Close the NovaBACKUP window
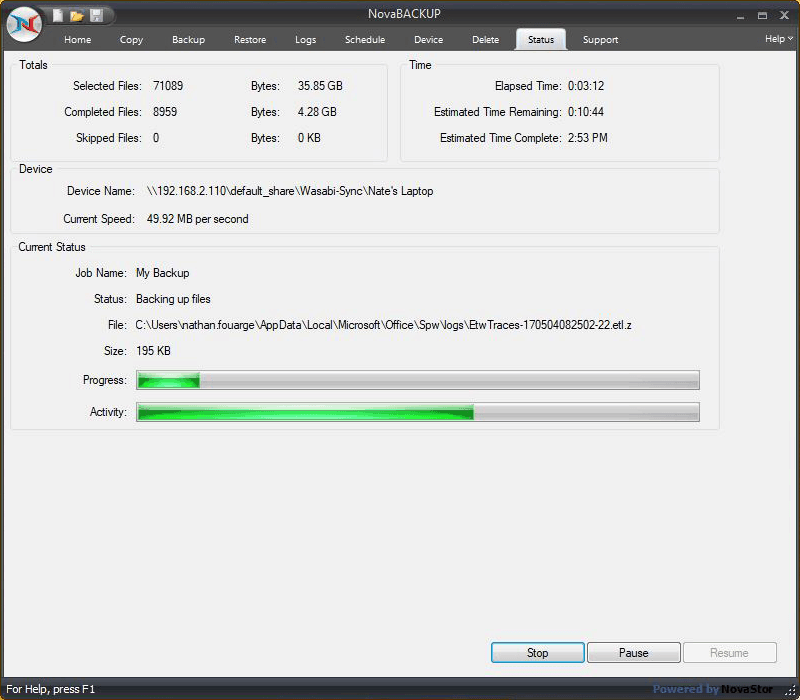This screenshot has width=800, height=700. pyautogui.click(x=785, y=15)
